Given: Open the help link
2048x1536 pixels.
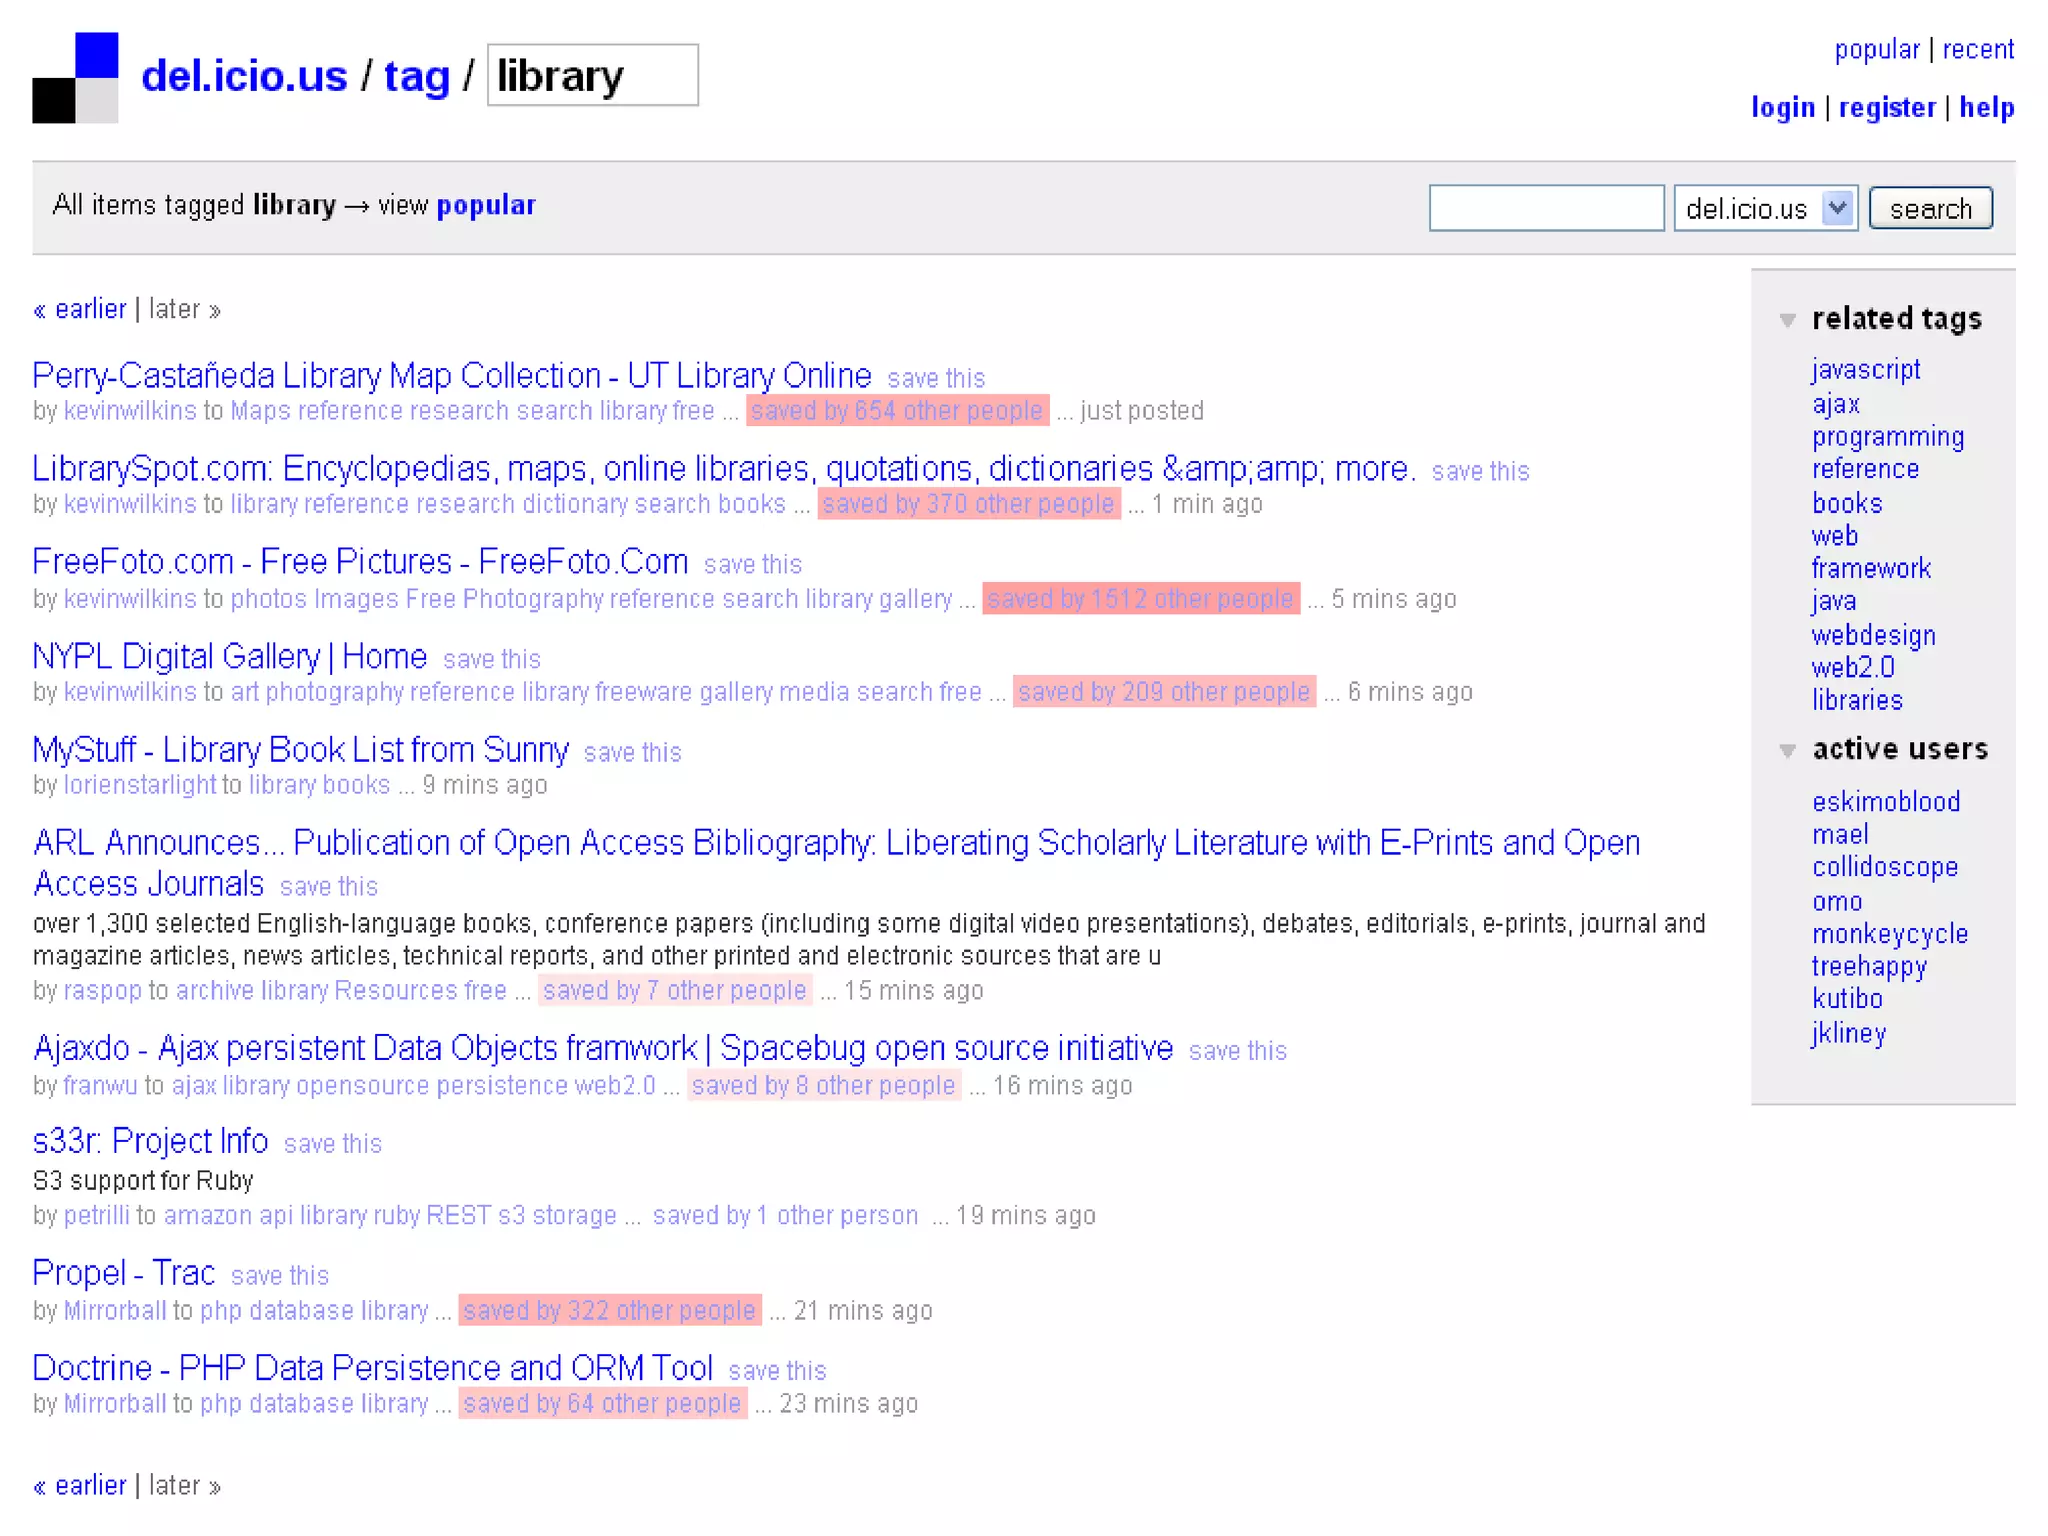Looking at the screenshot, I should tap(1985, 107).
